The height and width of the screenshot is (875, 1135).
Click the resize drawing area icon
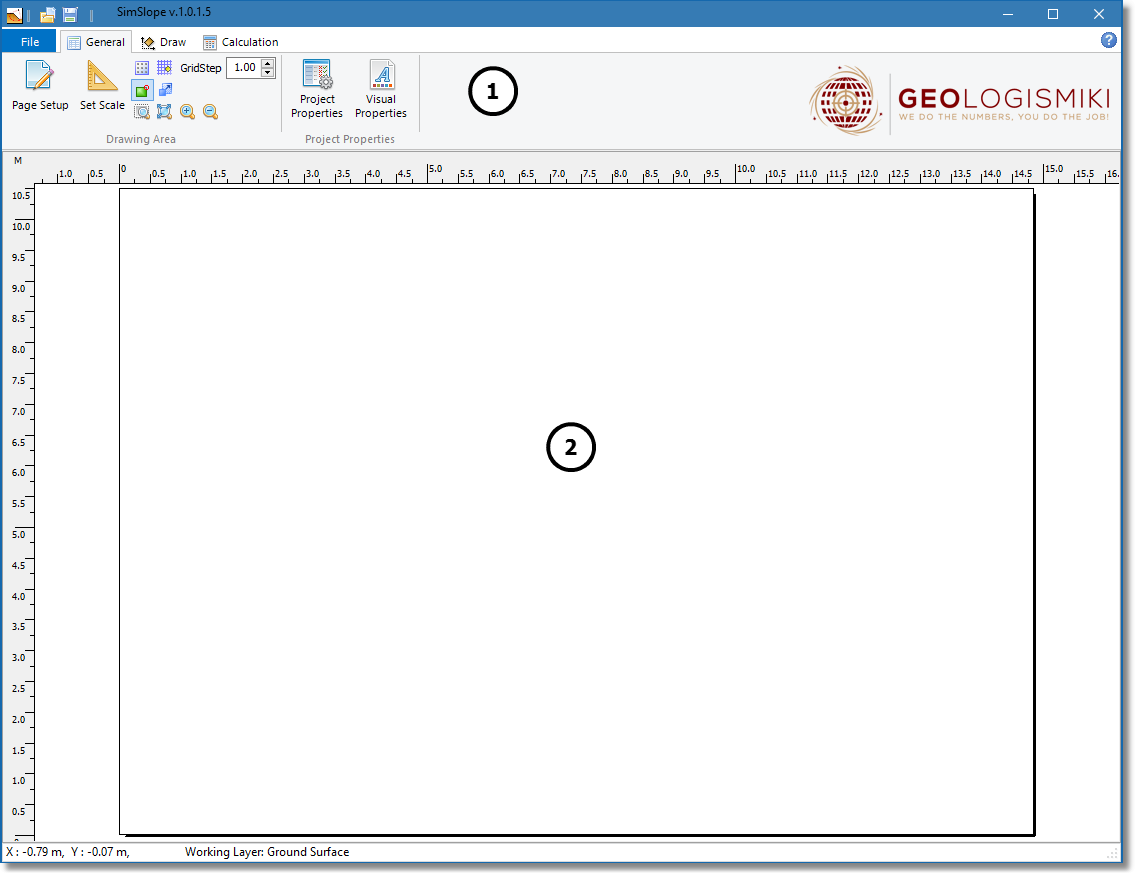(x=164, y=89)
